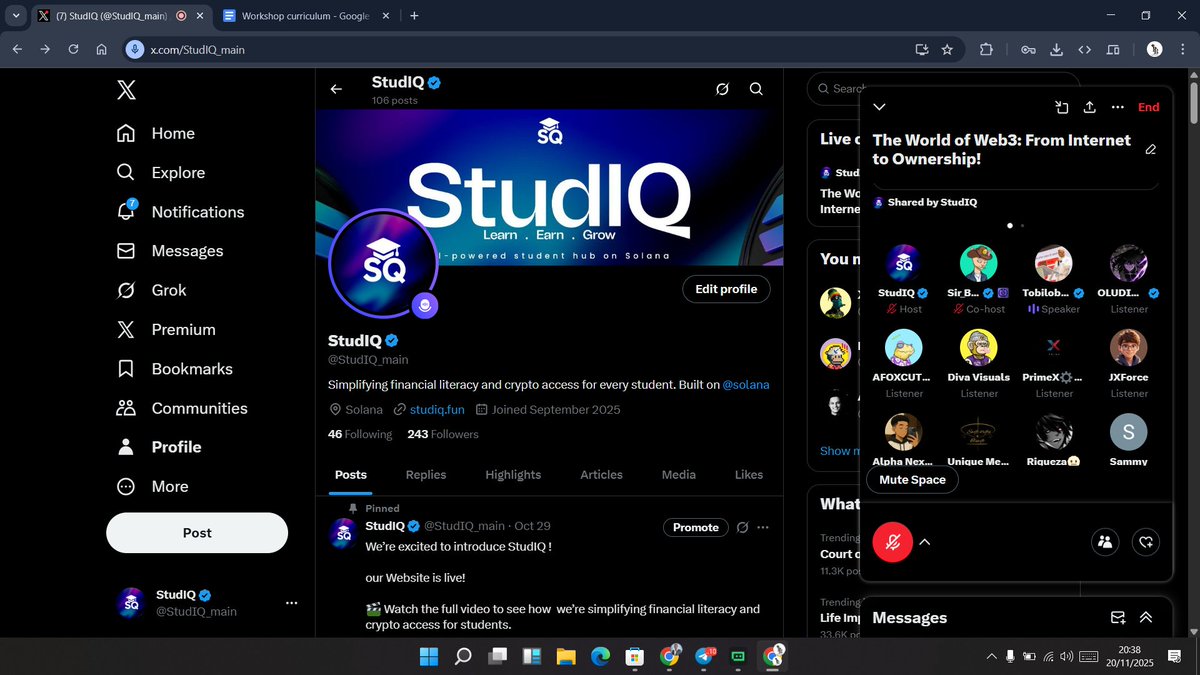Open the Media tab on StudIQ profile
This screenshot has height=675, width=1200.
678,474
